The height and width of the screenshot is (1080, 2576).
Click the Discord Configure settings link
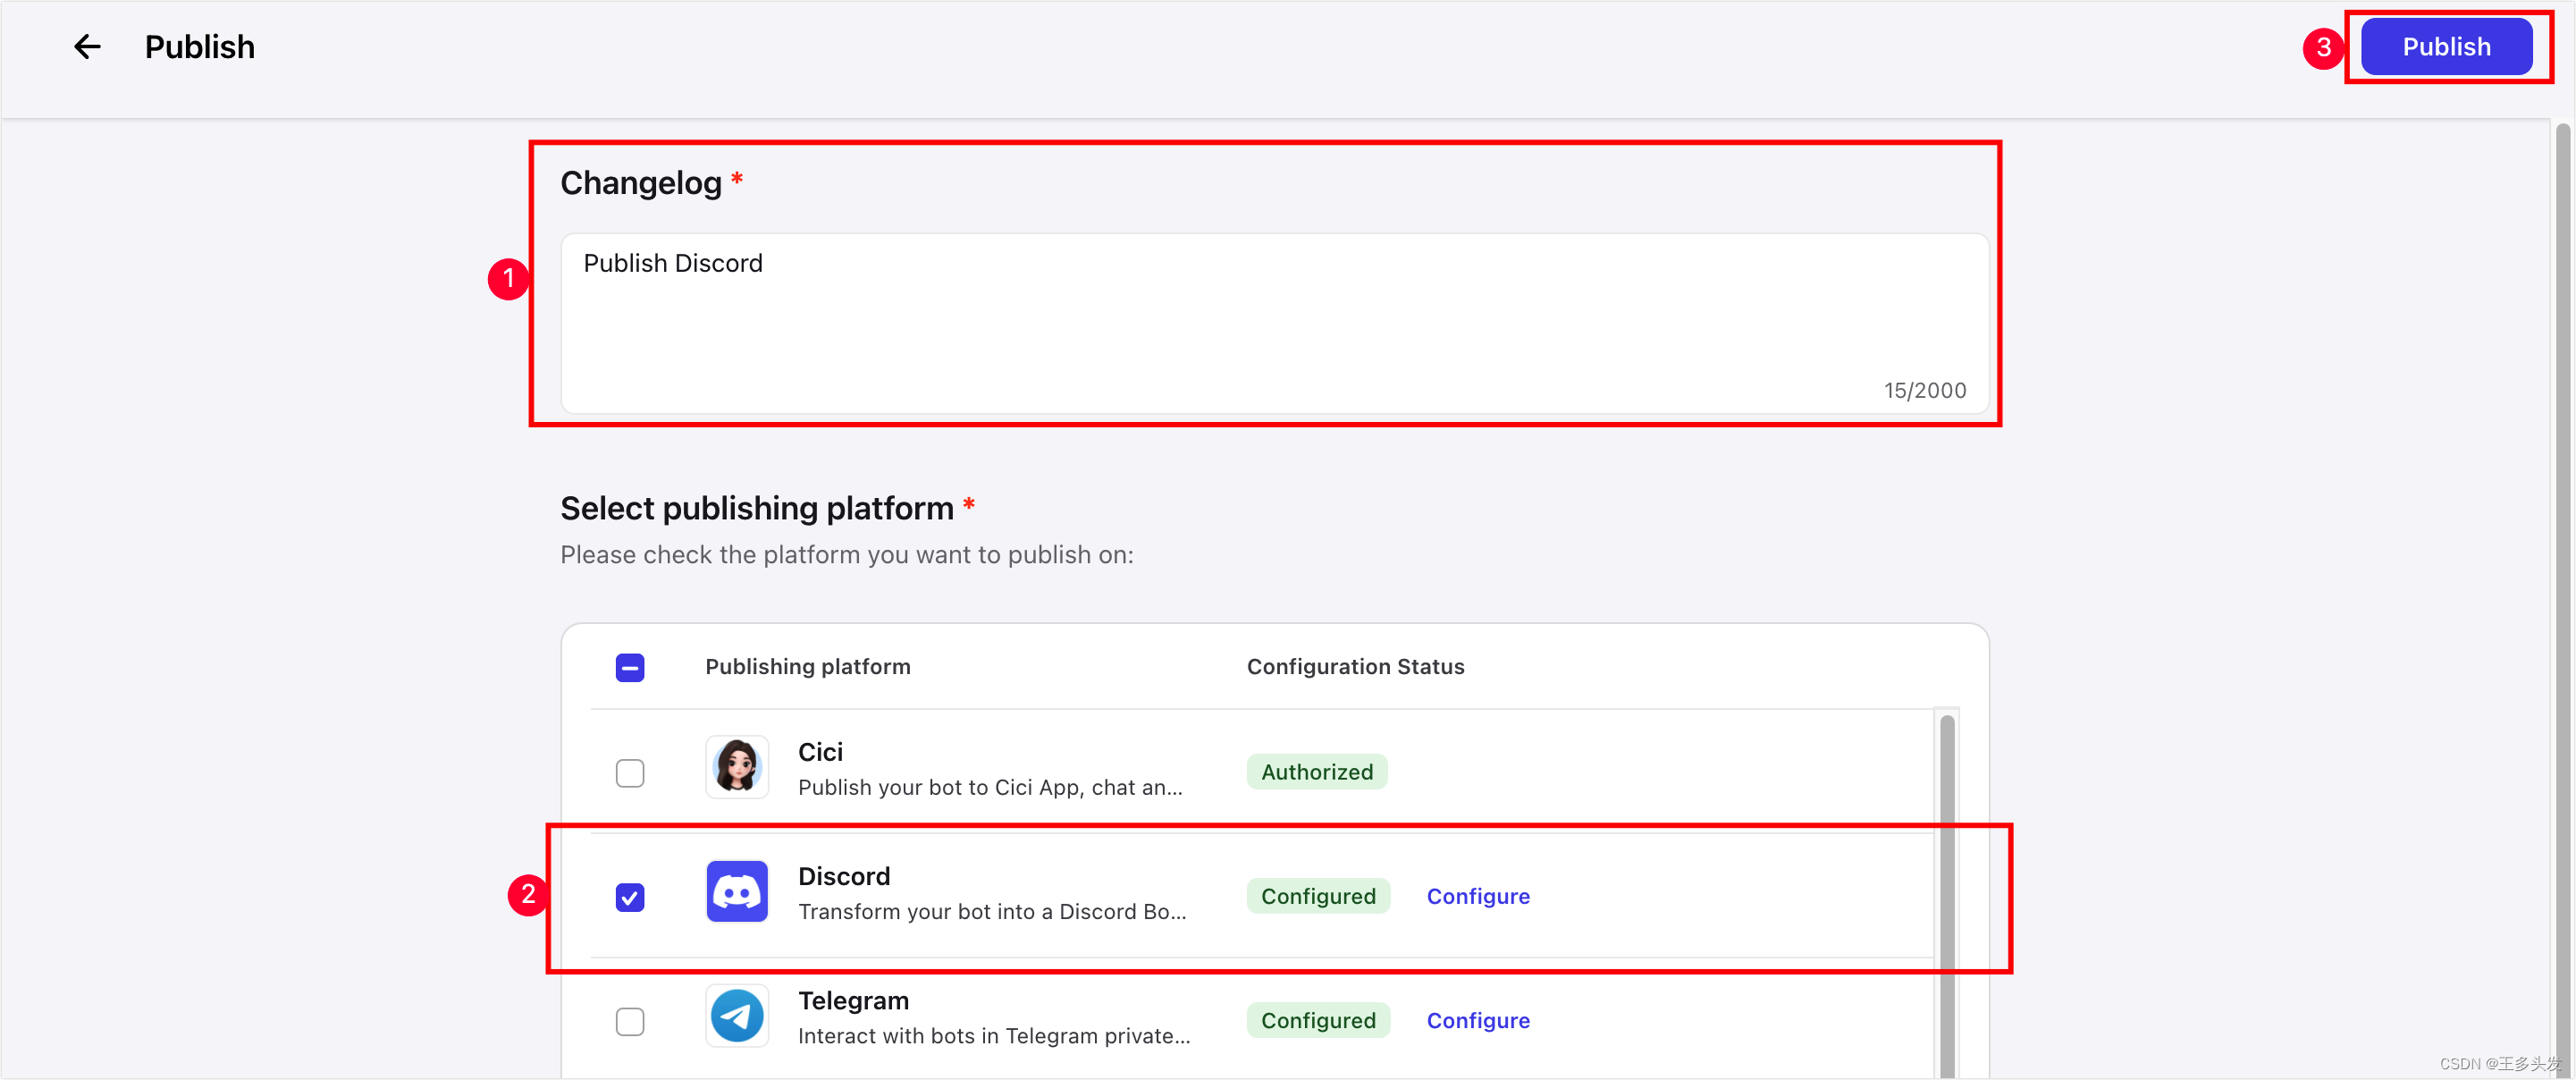[x=1477, y=896]
